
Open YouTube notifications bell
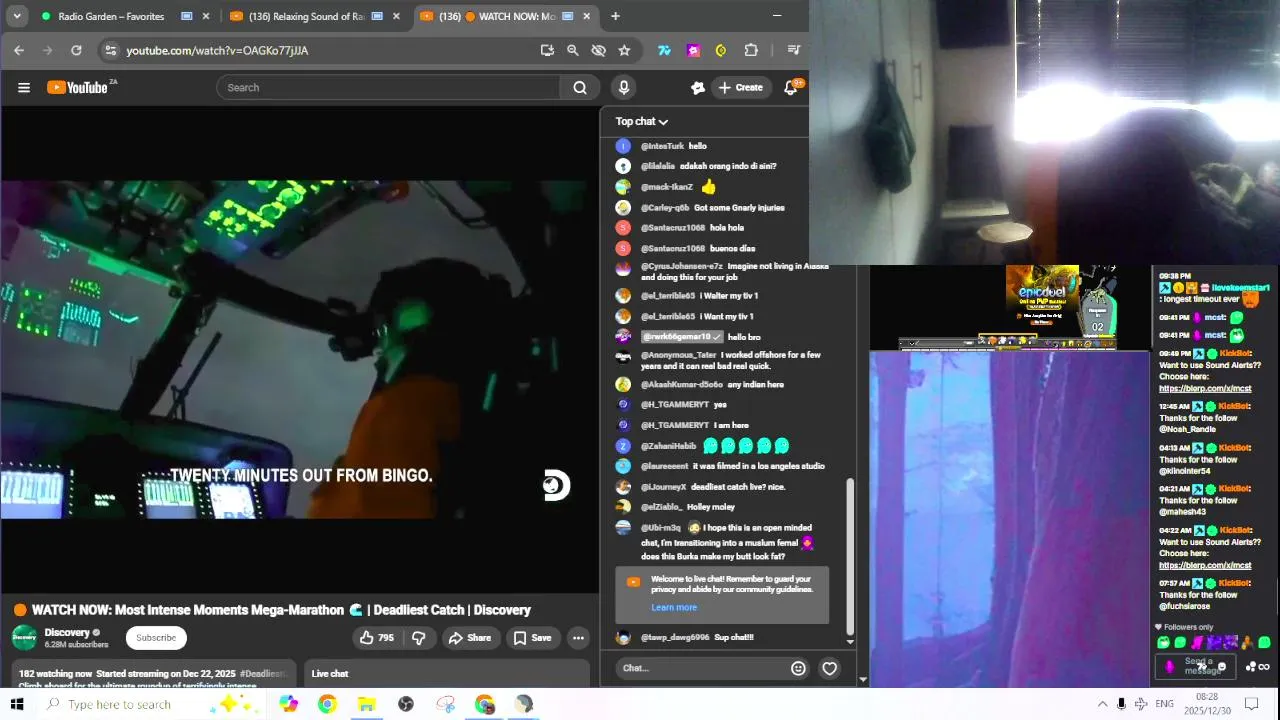click(x=790, y=88)
